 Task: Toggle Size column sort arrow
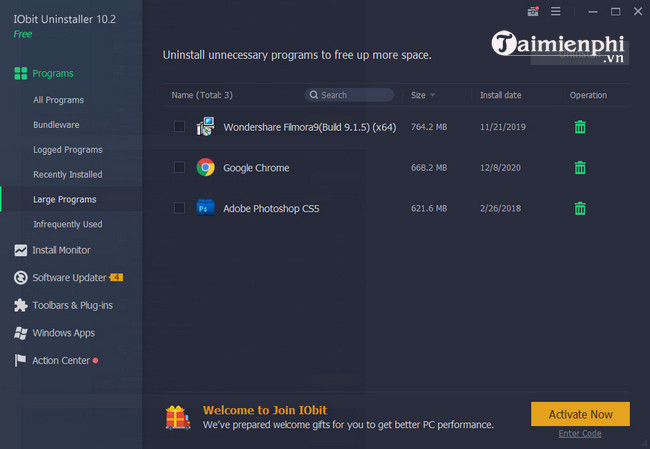coord(432,95)
